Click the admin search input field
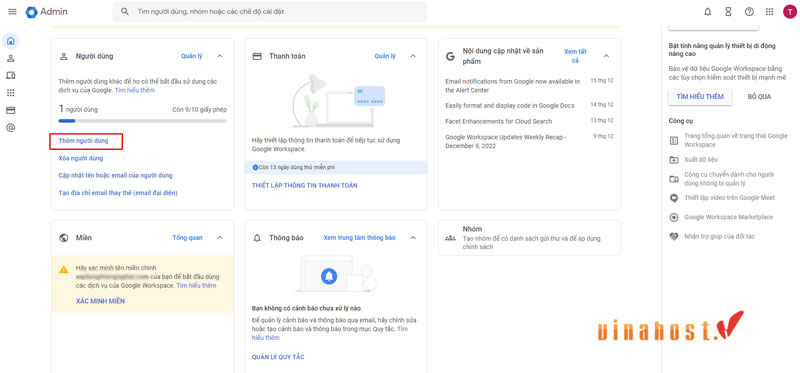Screen dimensions: 800x373 tap(269, 11)
